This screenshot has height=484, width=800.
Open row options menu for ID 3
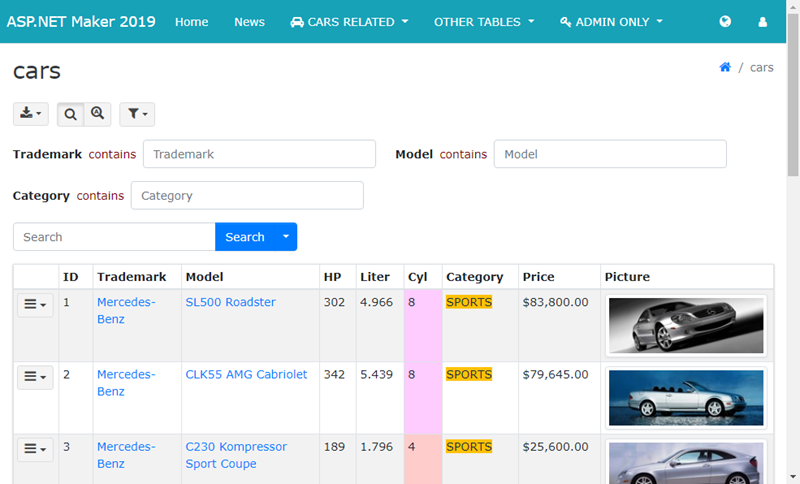coord(35,449)
